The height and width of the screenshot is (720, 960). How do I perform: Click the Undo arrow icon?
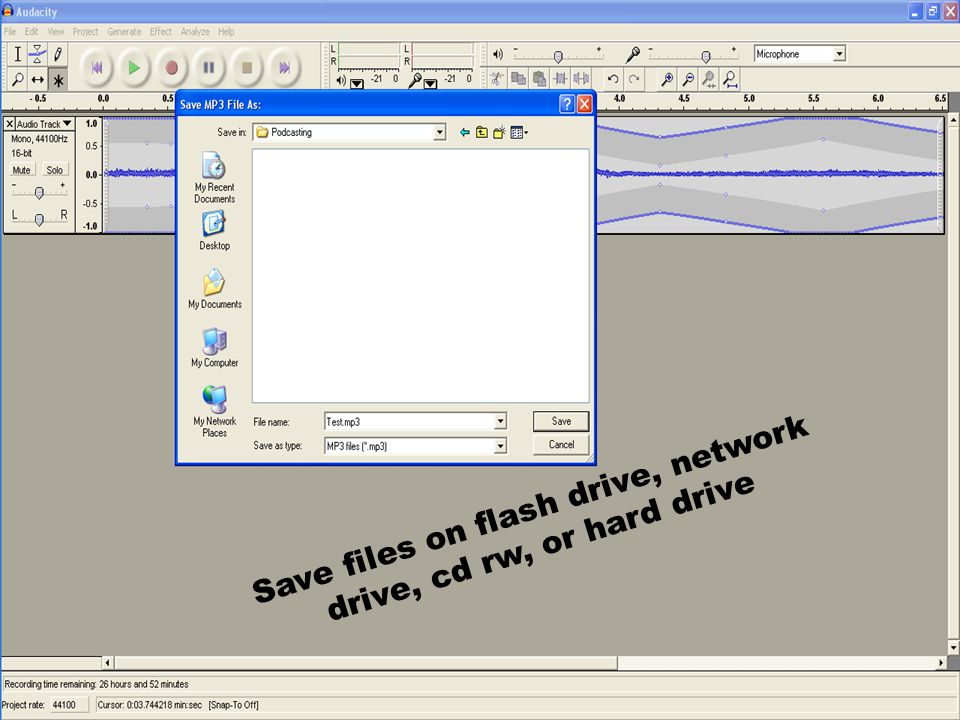613,78
